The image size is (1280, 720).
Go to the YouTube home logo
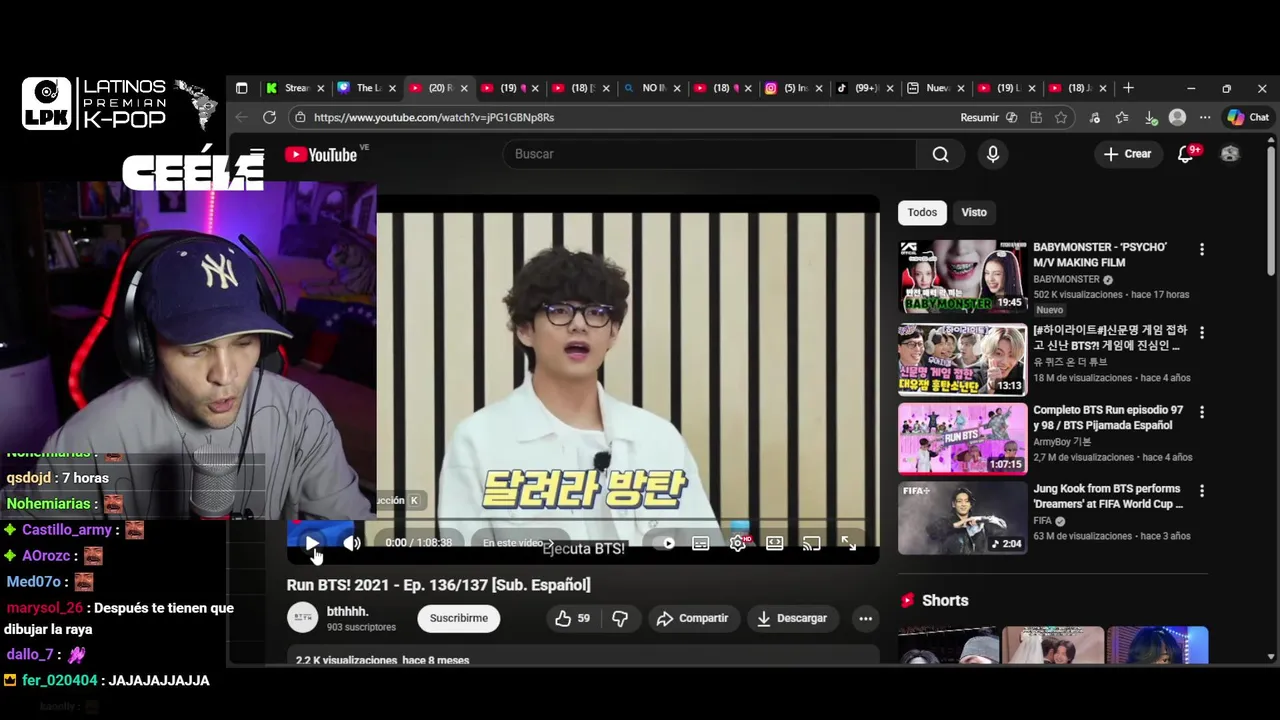[322, 154]
